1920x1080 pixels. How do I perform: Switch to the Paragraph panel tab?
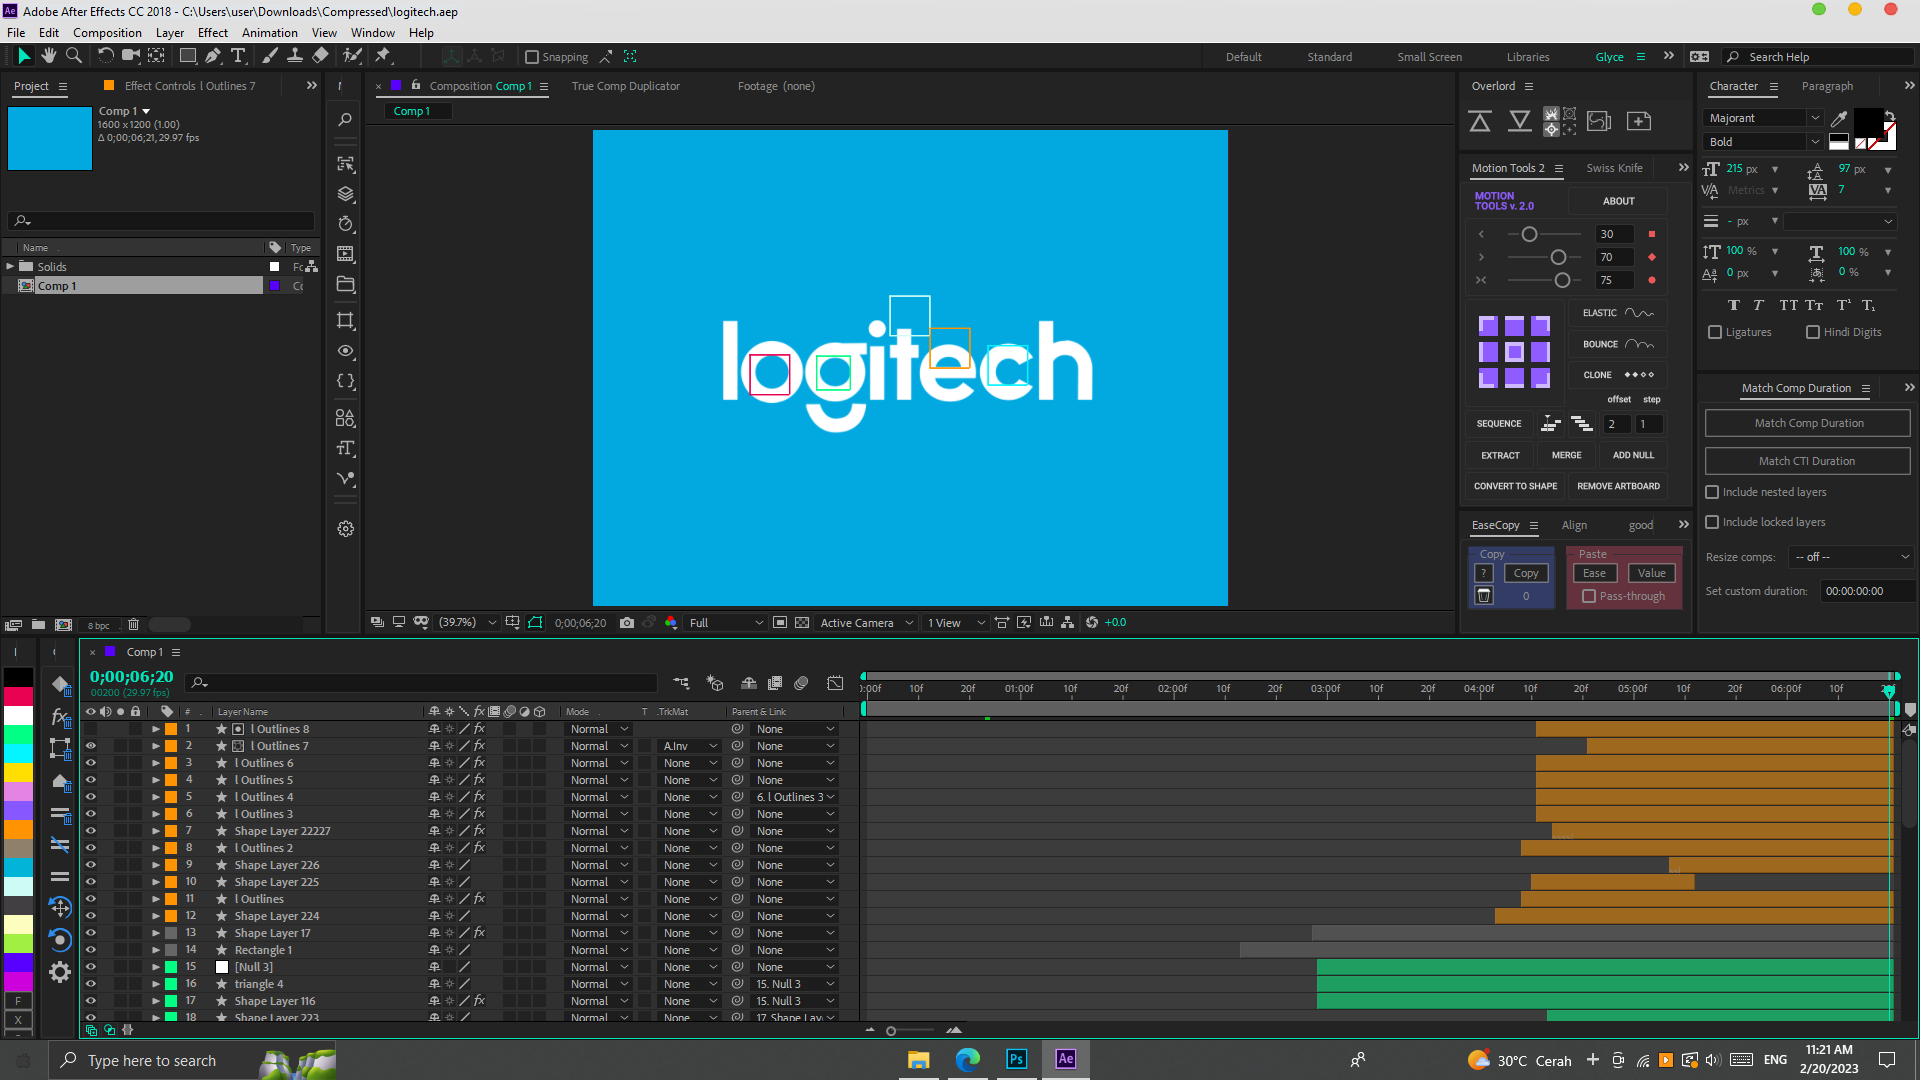[1827, 86]
